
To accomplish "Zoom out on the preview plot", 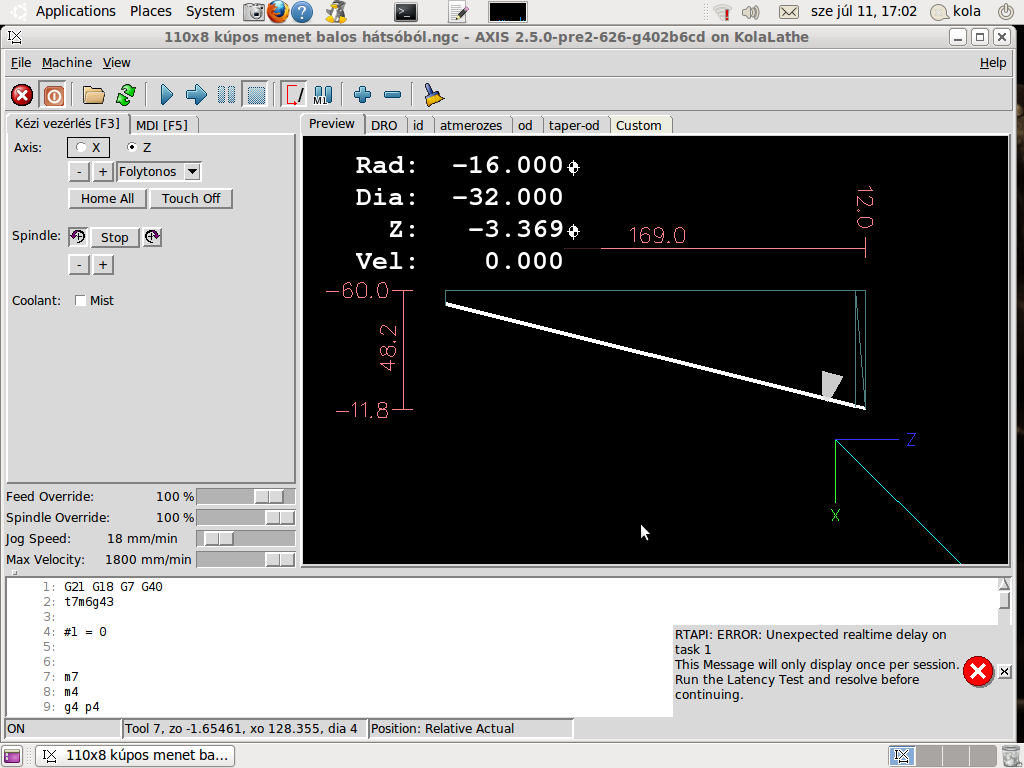I will [x=392, y=95].
